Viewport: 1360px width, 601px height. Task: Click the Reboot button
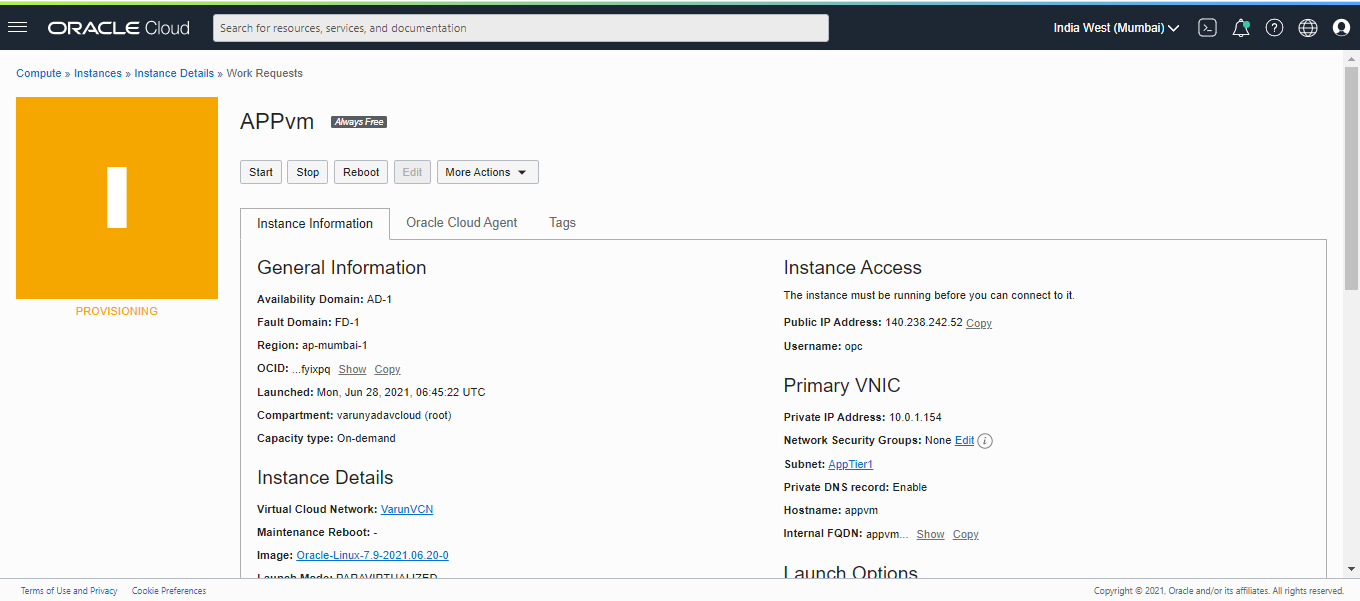click(x=361, y=172)
